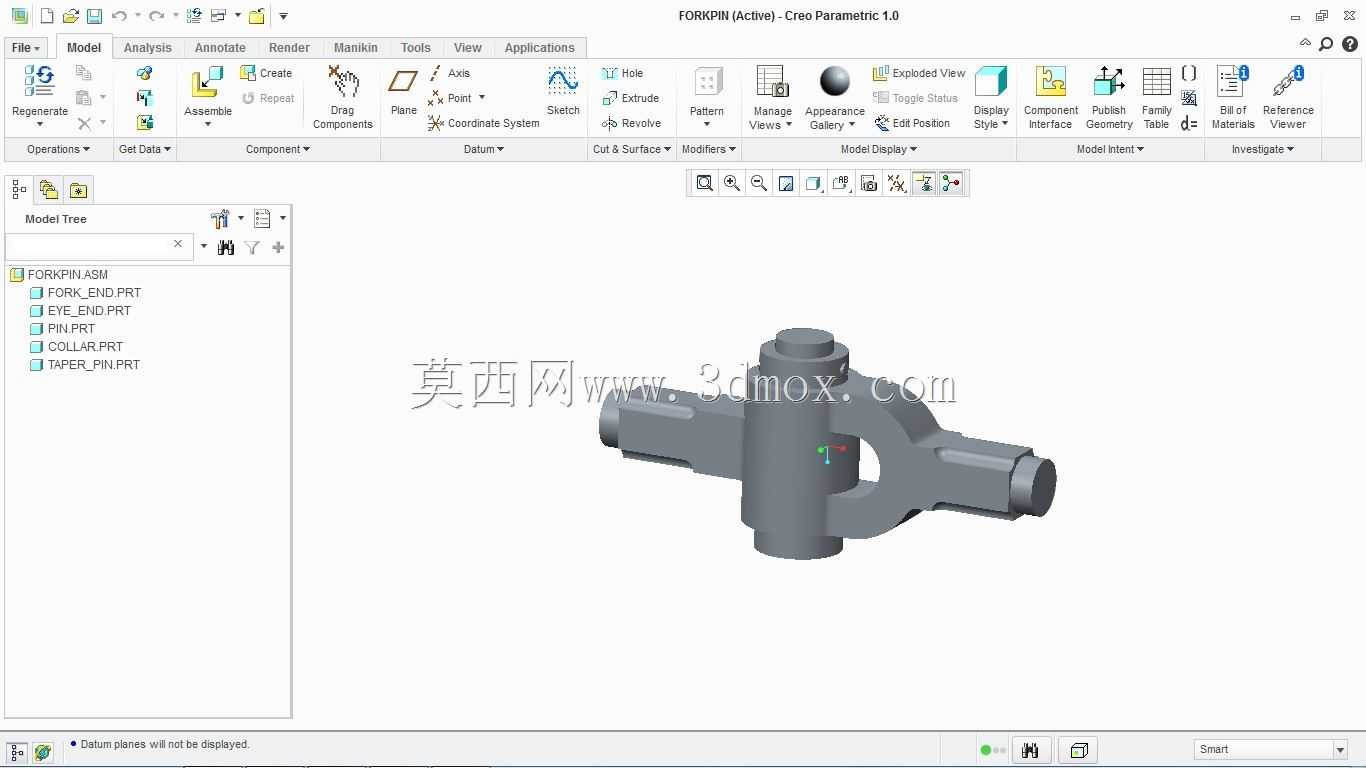The width and height of the screenshot is (1366, 768).
Task: Toggle datum display filters icon
Action: click(x=897, y=183)
